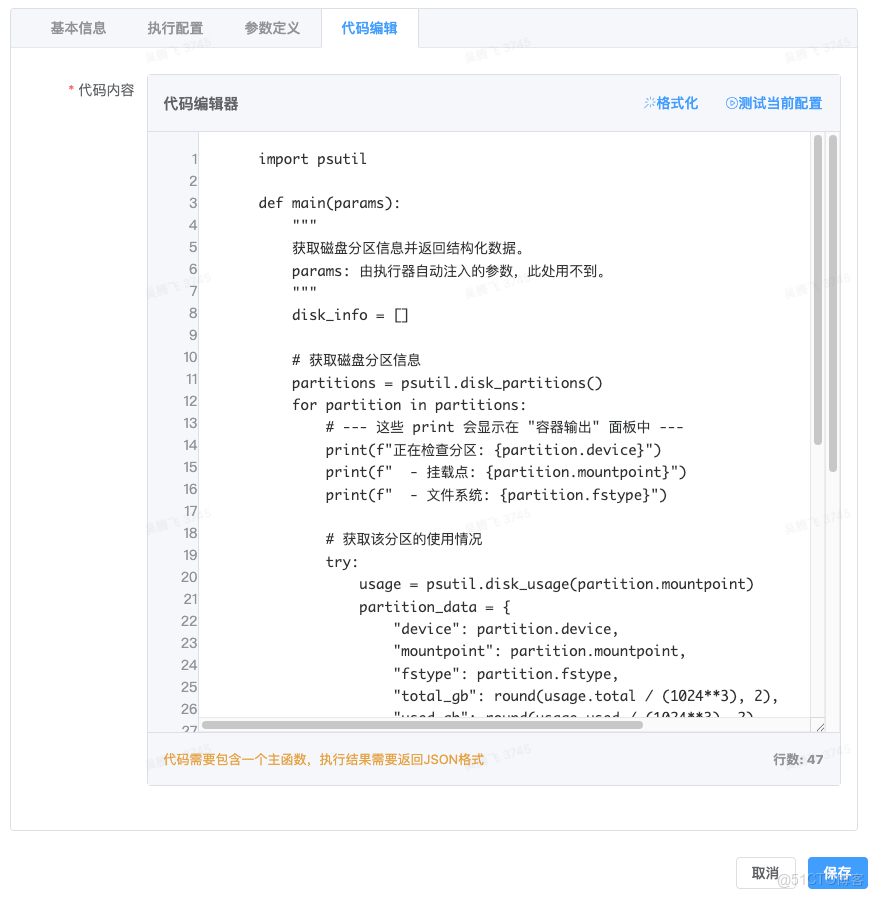Click line number 1 in gutter
Image resolution: width=875 pixels, height=897 pixels.
tap(194, 159)
